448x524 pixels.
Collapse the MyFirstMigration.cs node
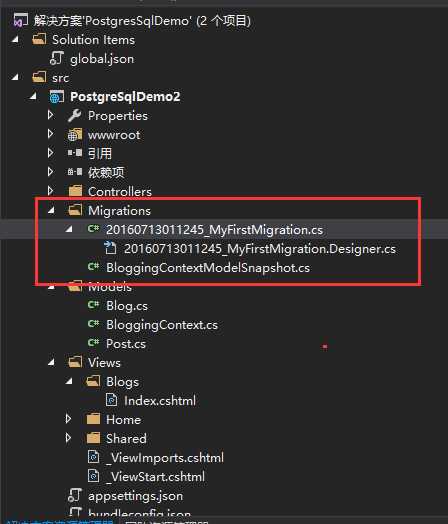coord(69,229)
